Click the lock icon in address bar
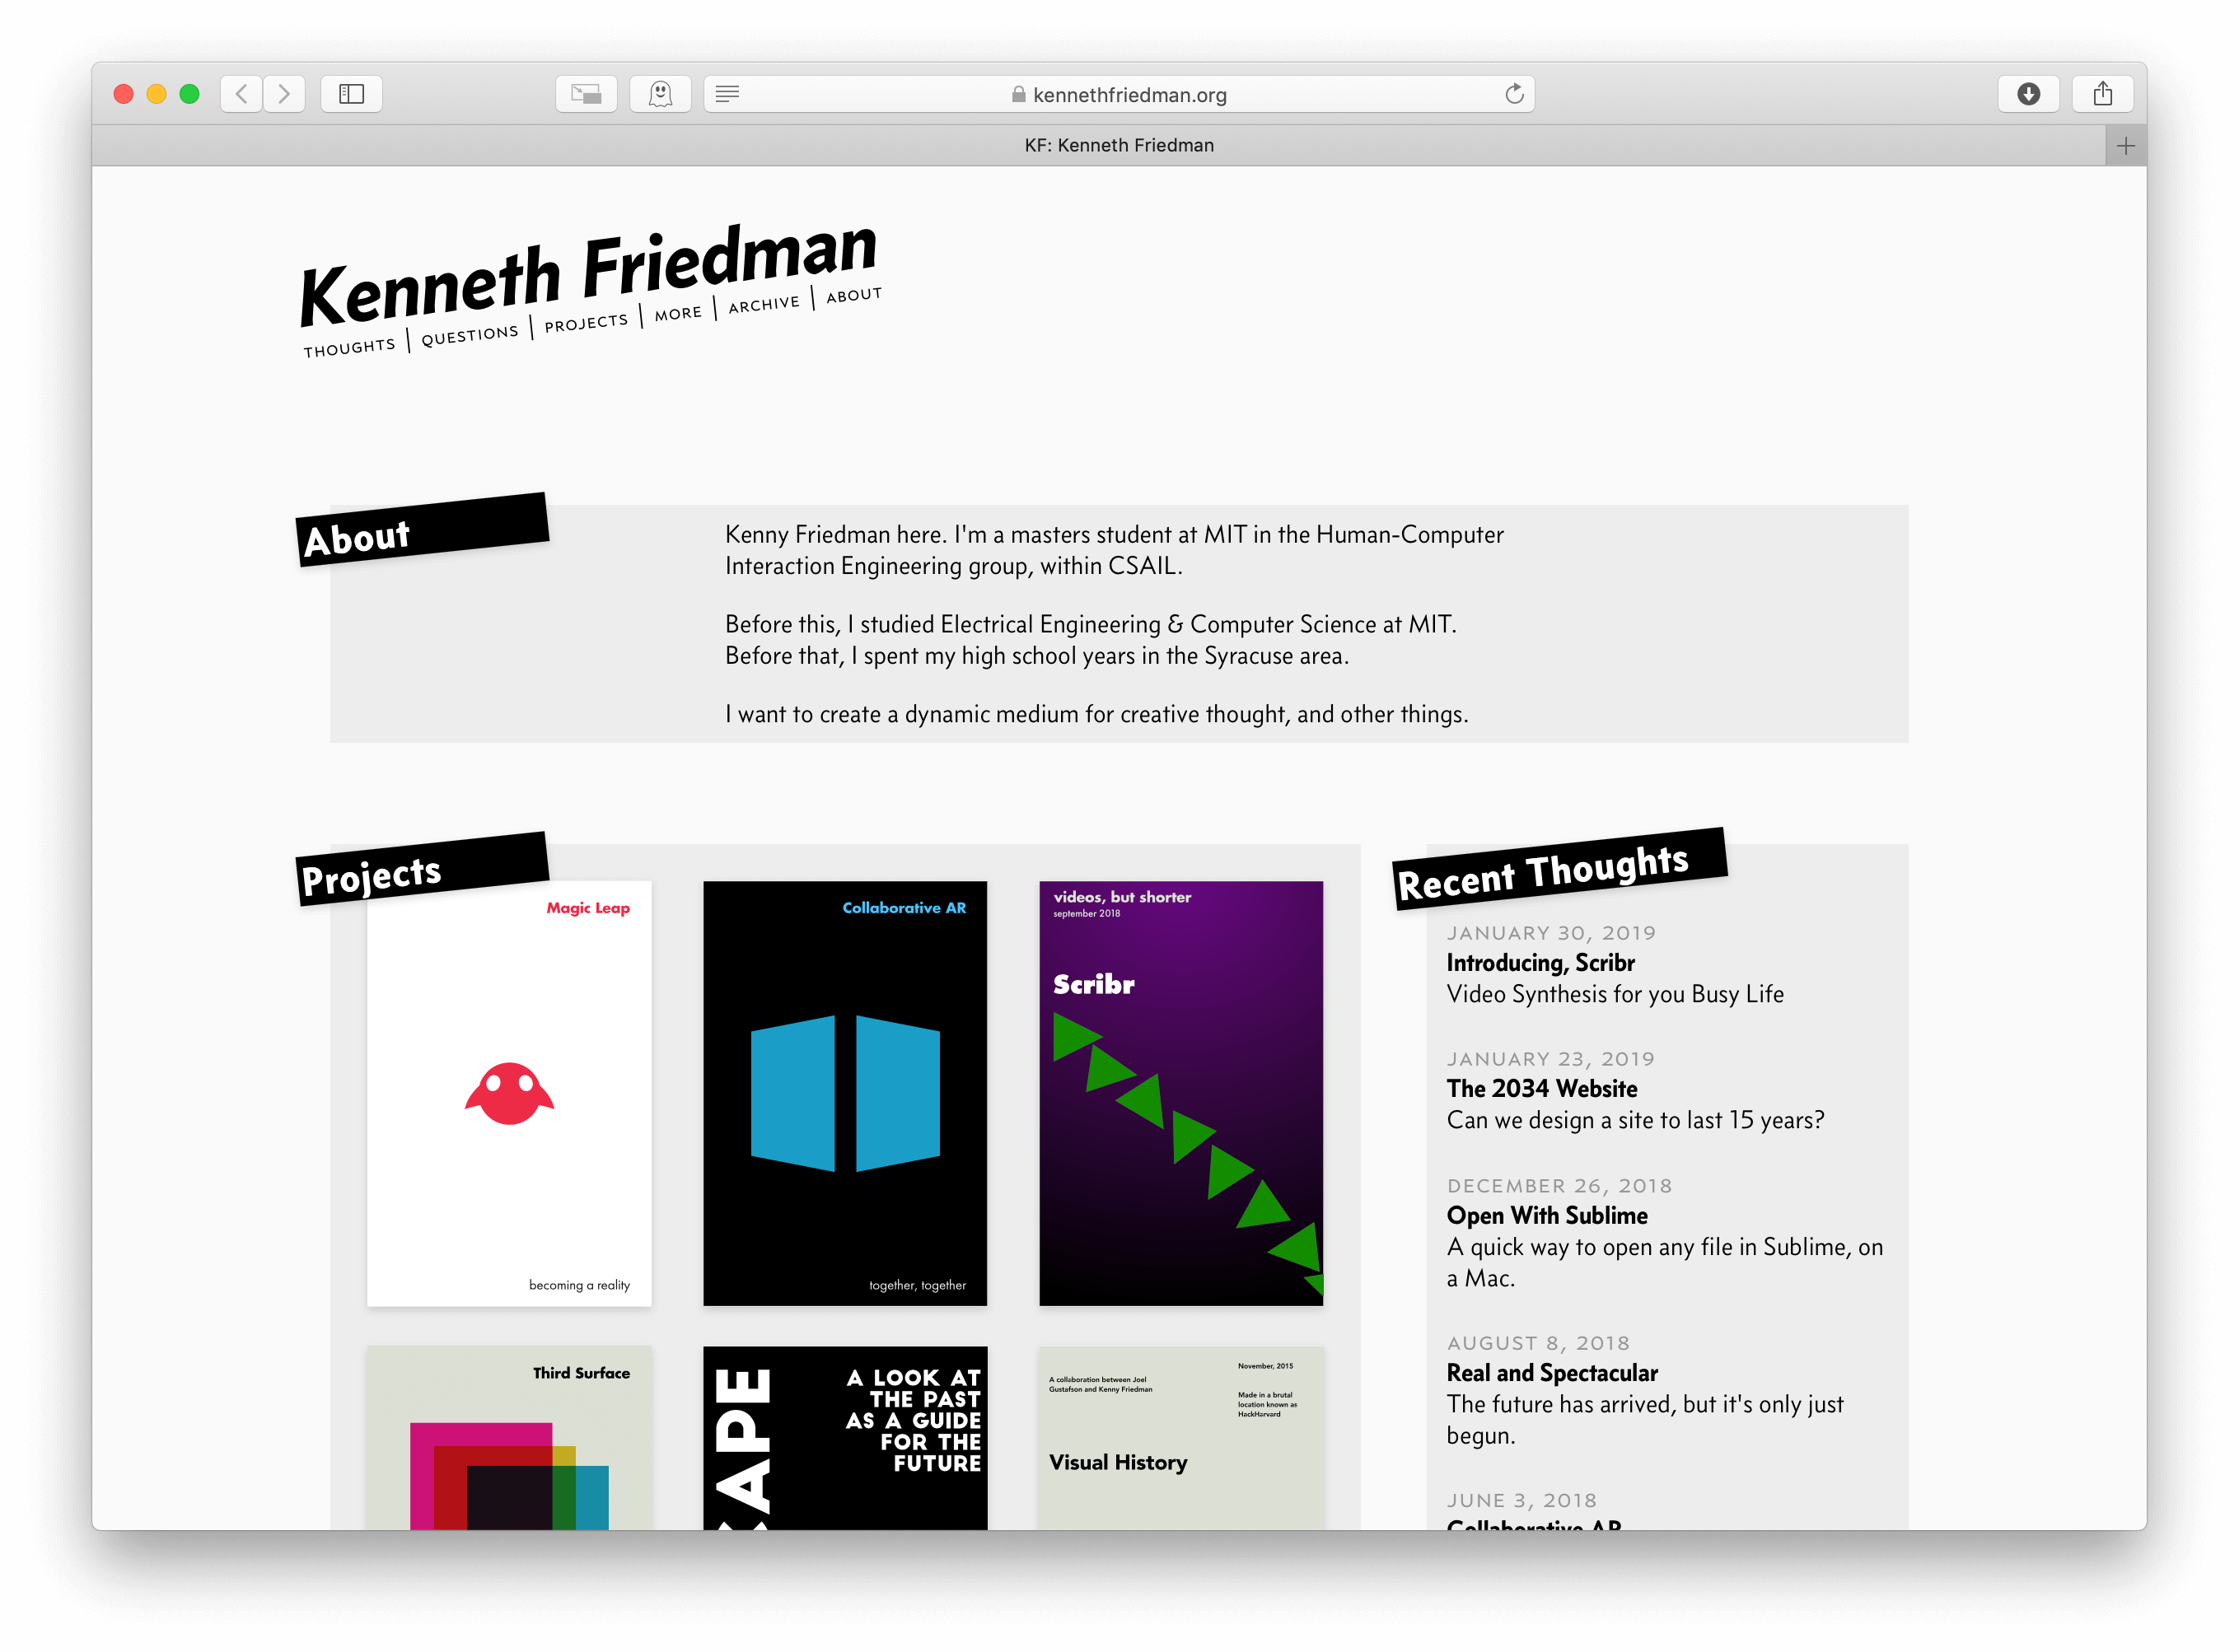The image size is (2239, 1652). tap(1018, 94)
